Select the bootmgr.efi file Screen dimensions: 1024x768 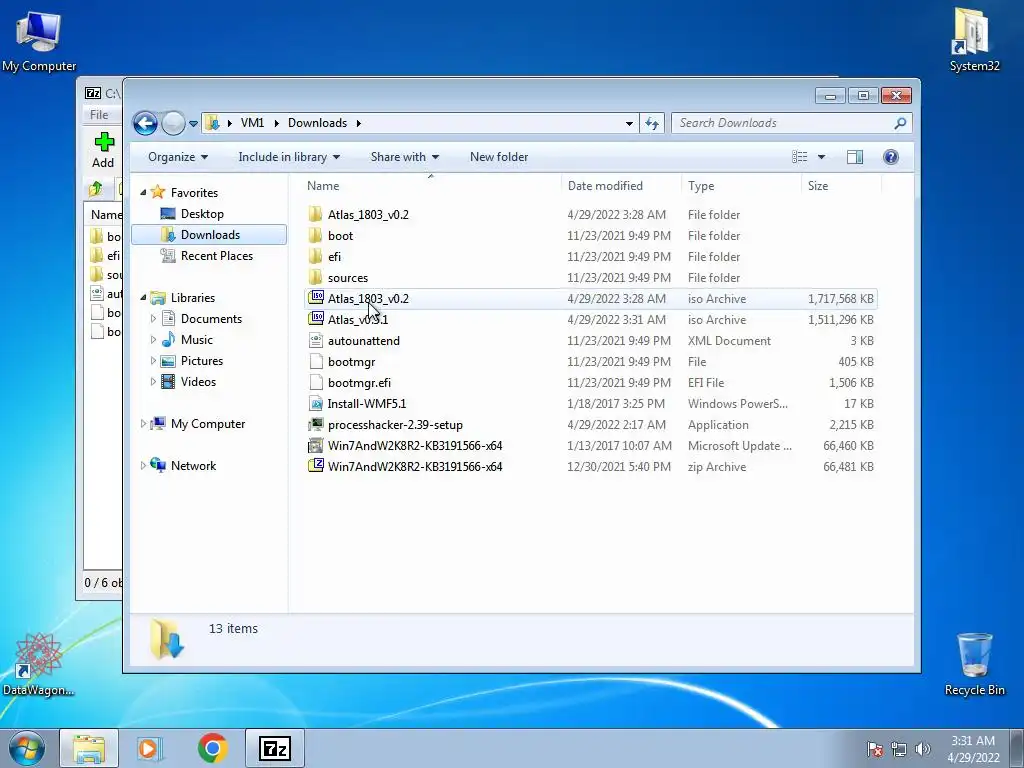[x=591, y=383]
